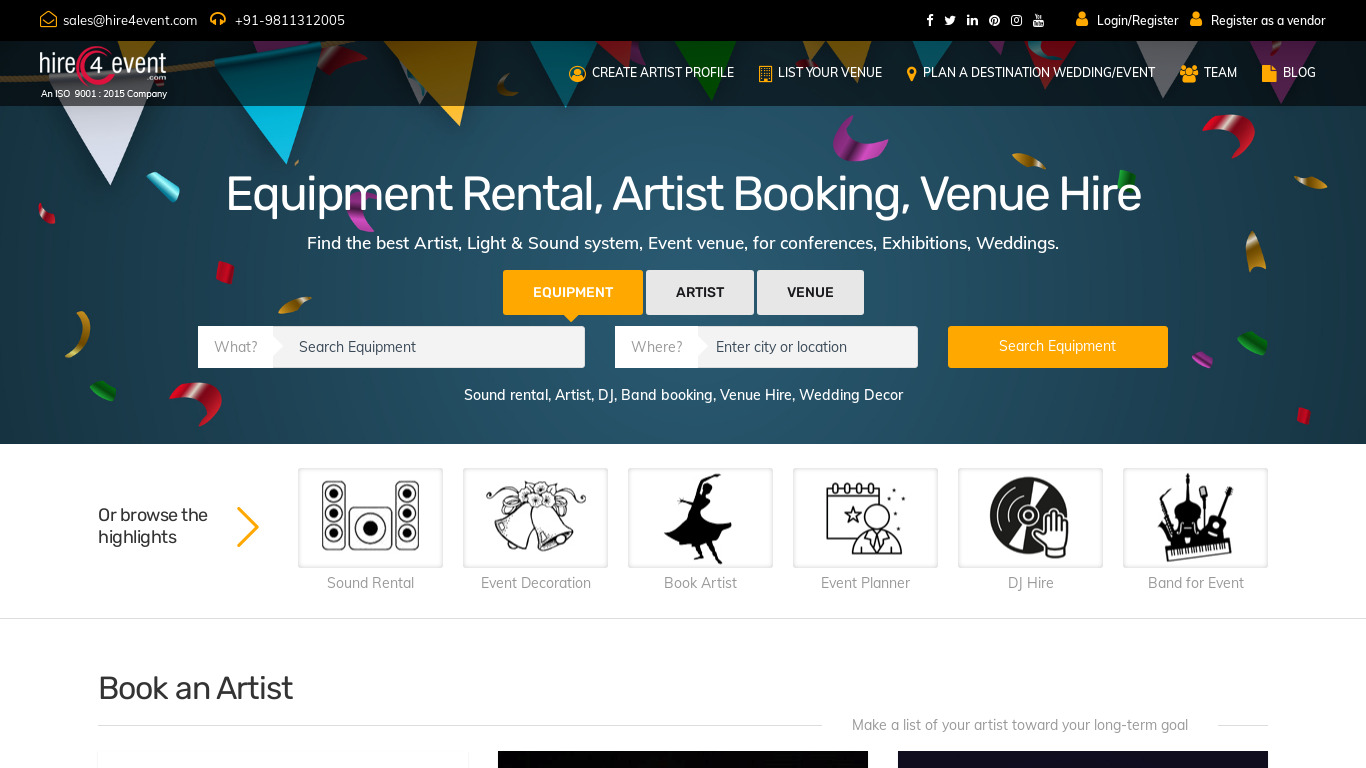Screen dimensions: 1366x768
Task: Click 'An ISO 9001 : 2015 Company' text
Action: tap(104, 94)
